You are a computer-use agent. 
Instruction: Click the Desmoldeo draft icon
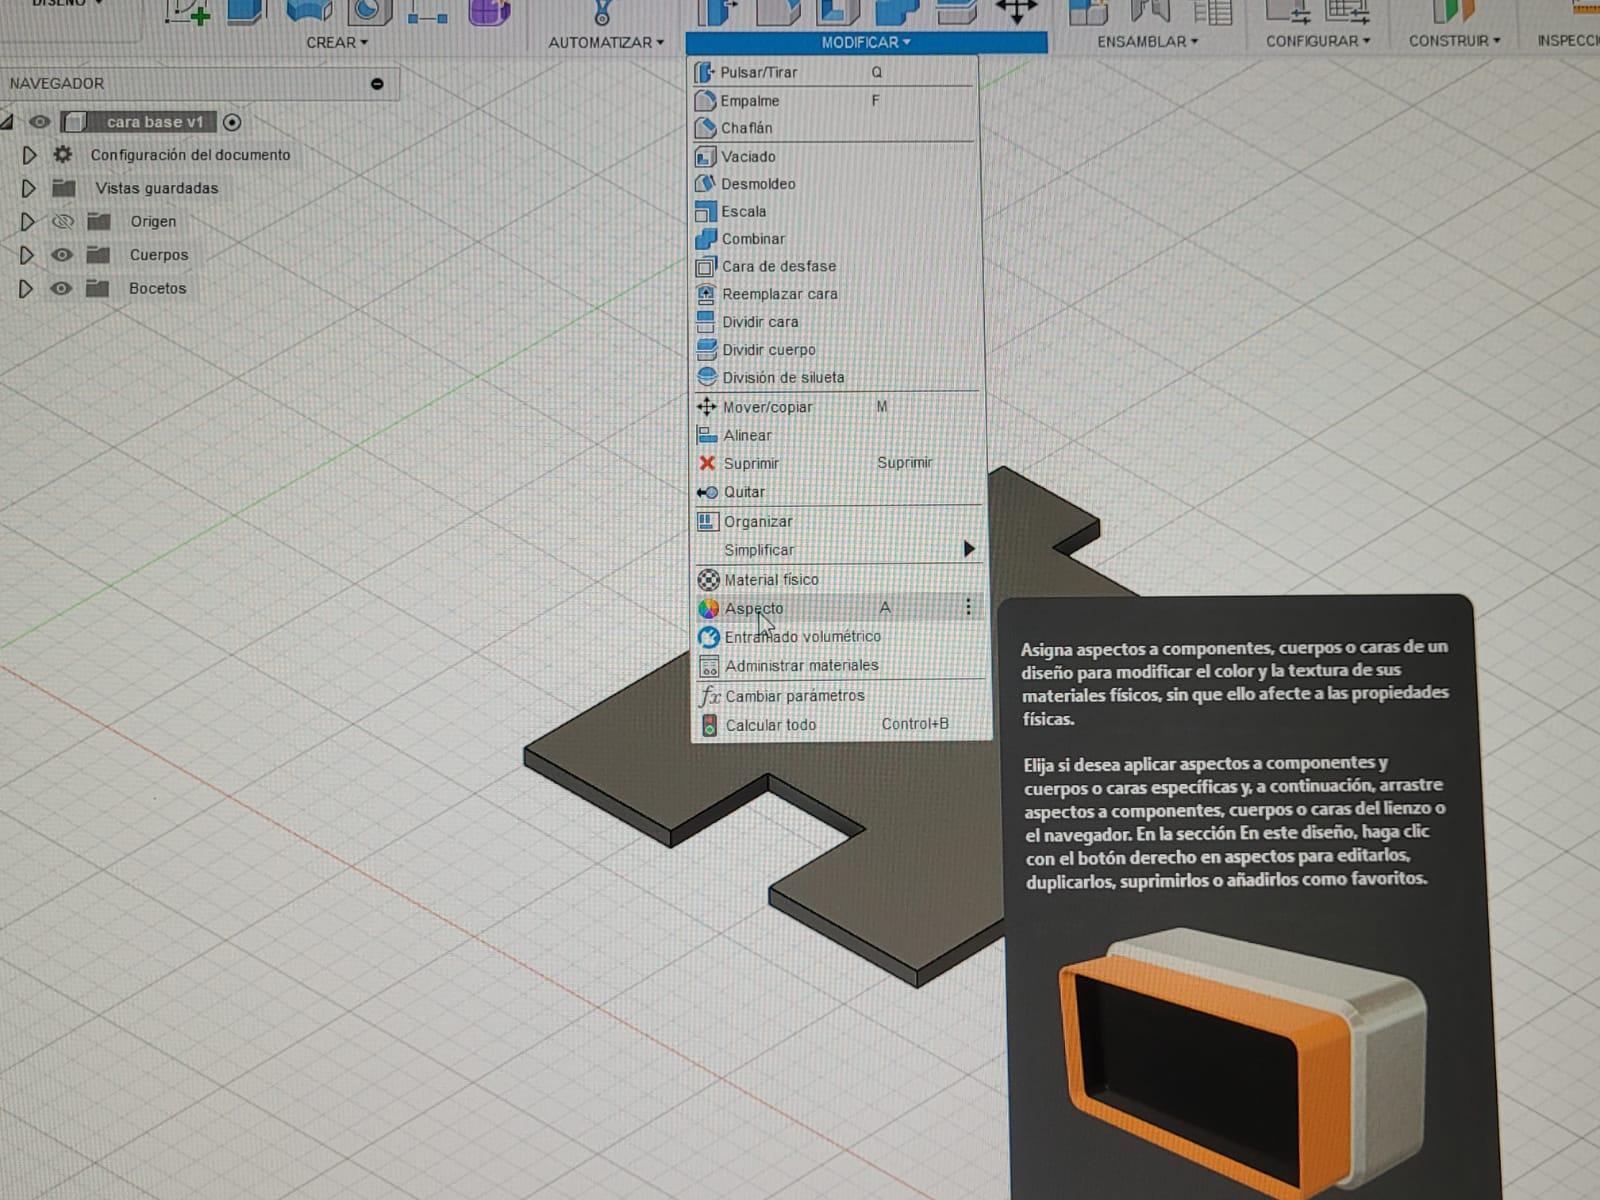(706, 184)
